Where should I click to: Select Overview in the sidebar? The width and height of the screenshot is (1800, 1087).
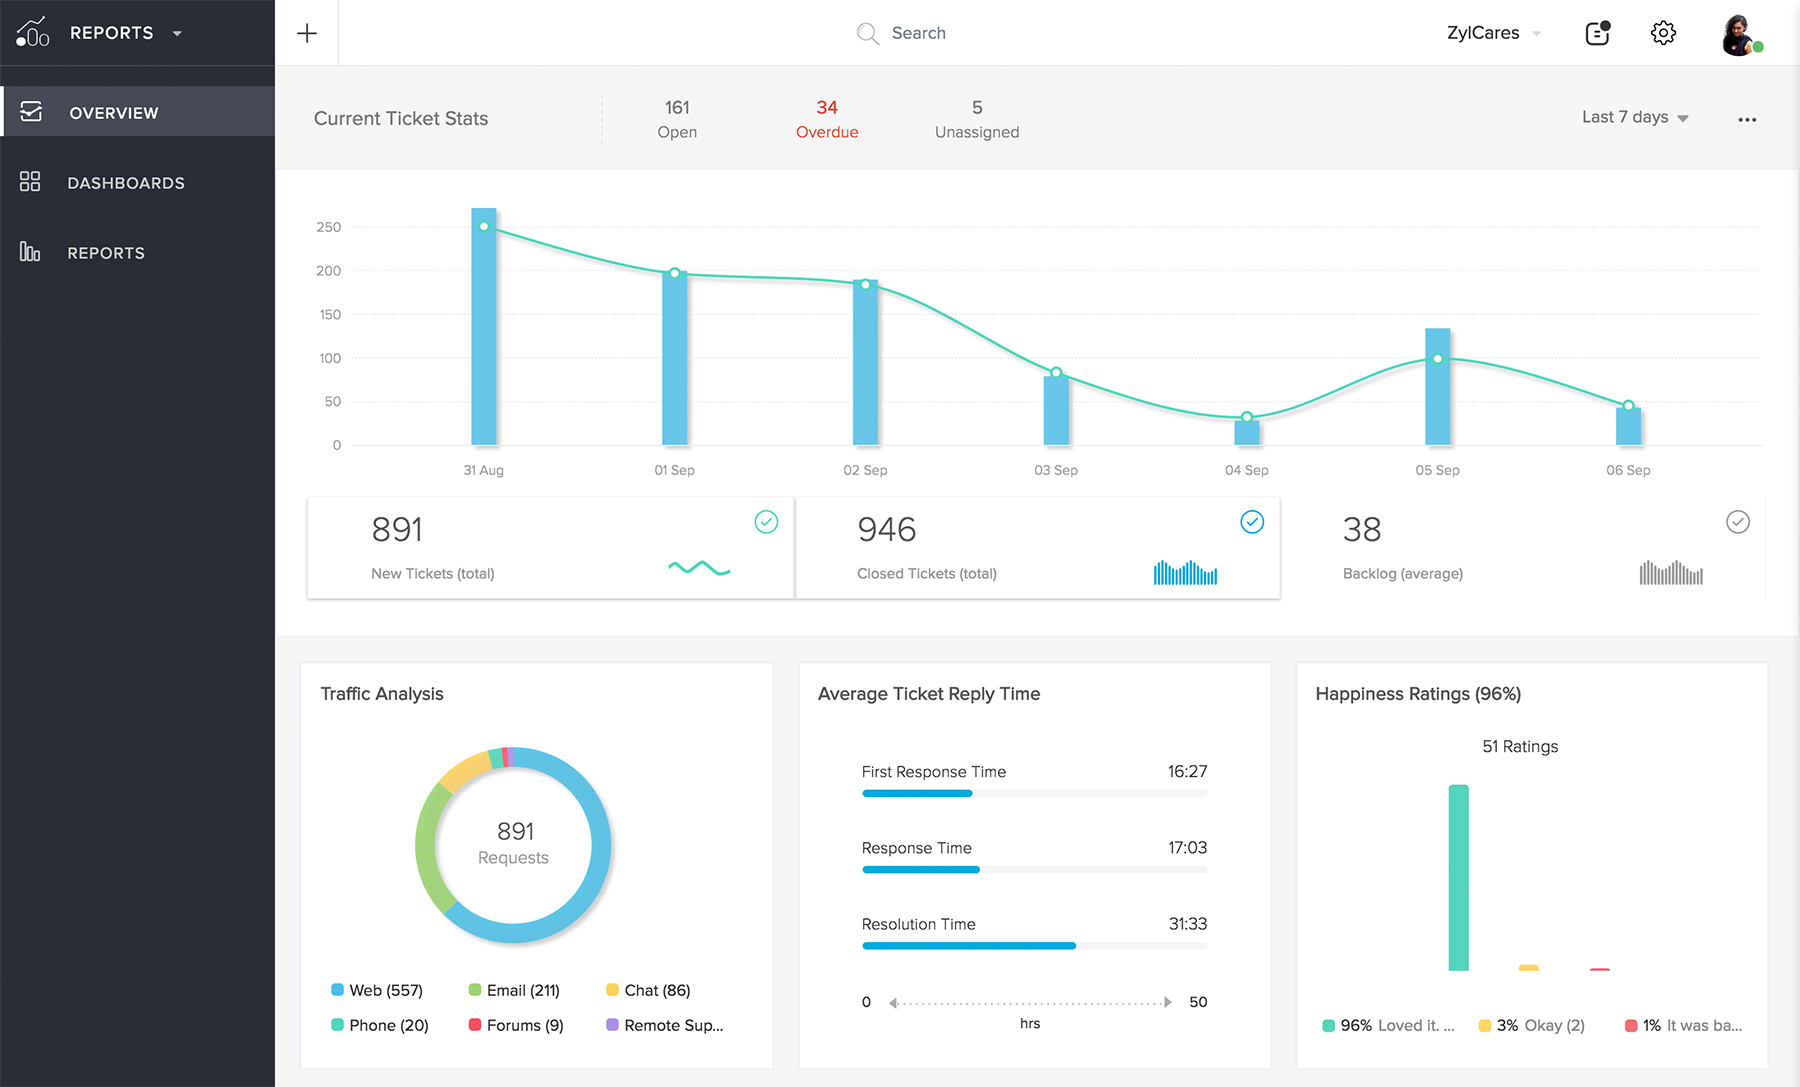(x=113, y=113)
